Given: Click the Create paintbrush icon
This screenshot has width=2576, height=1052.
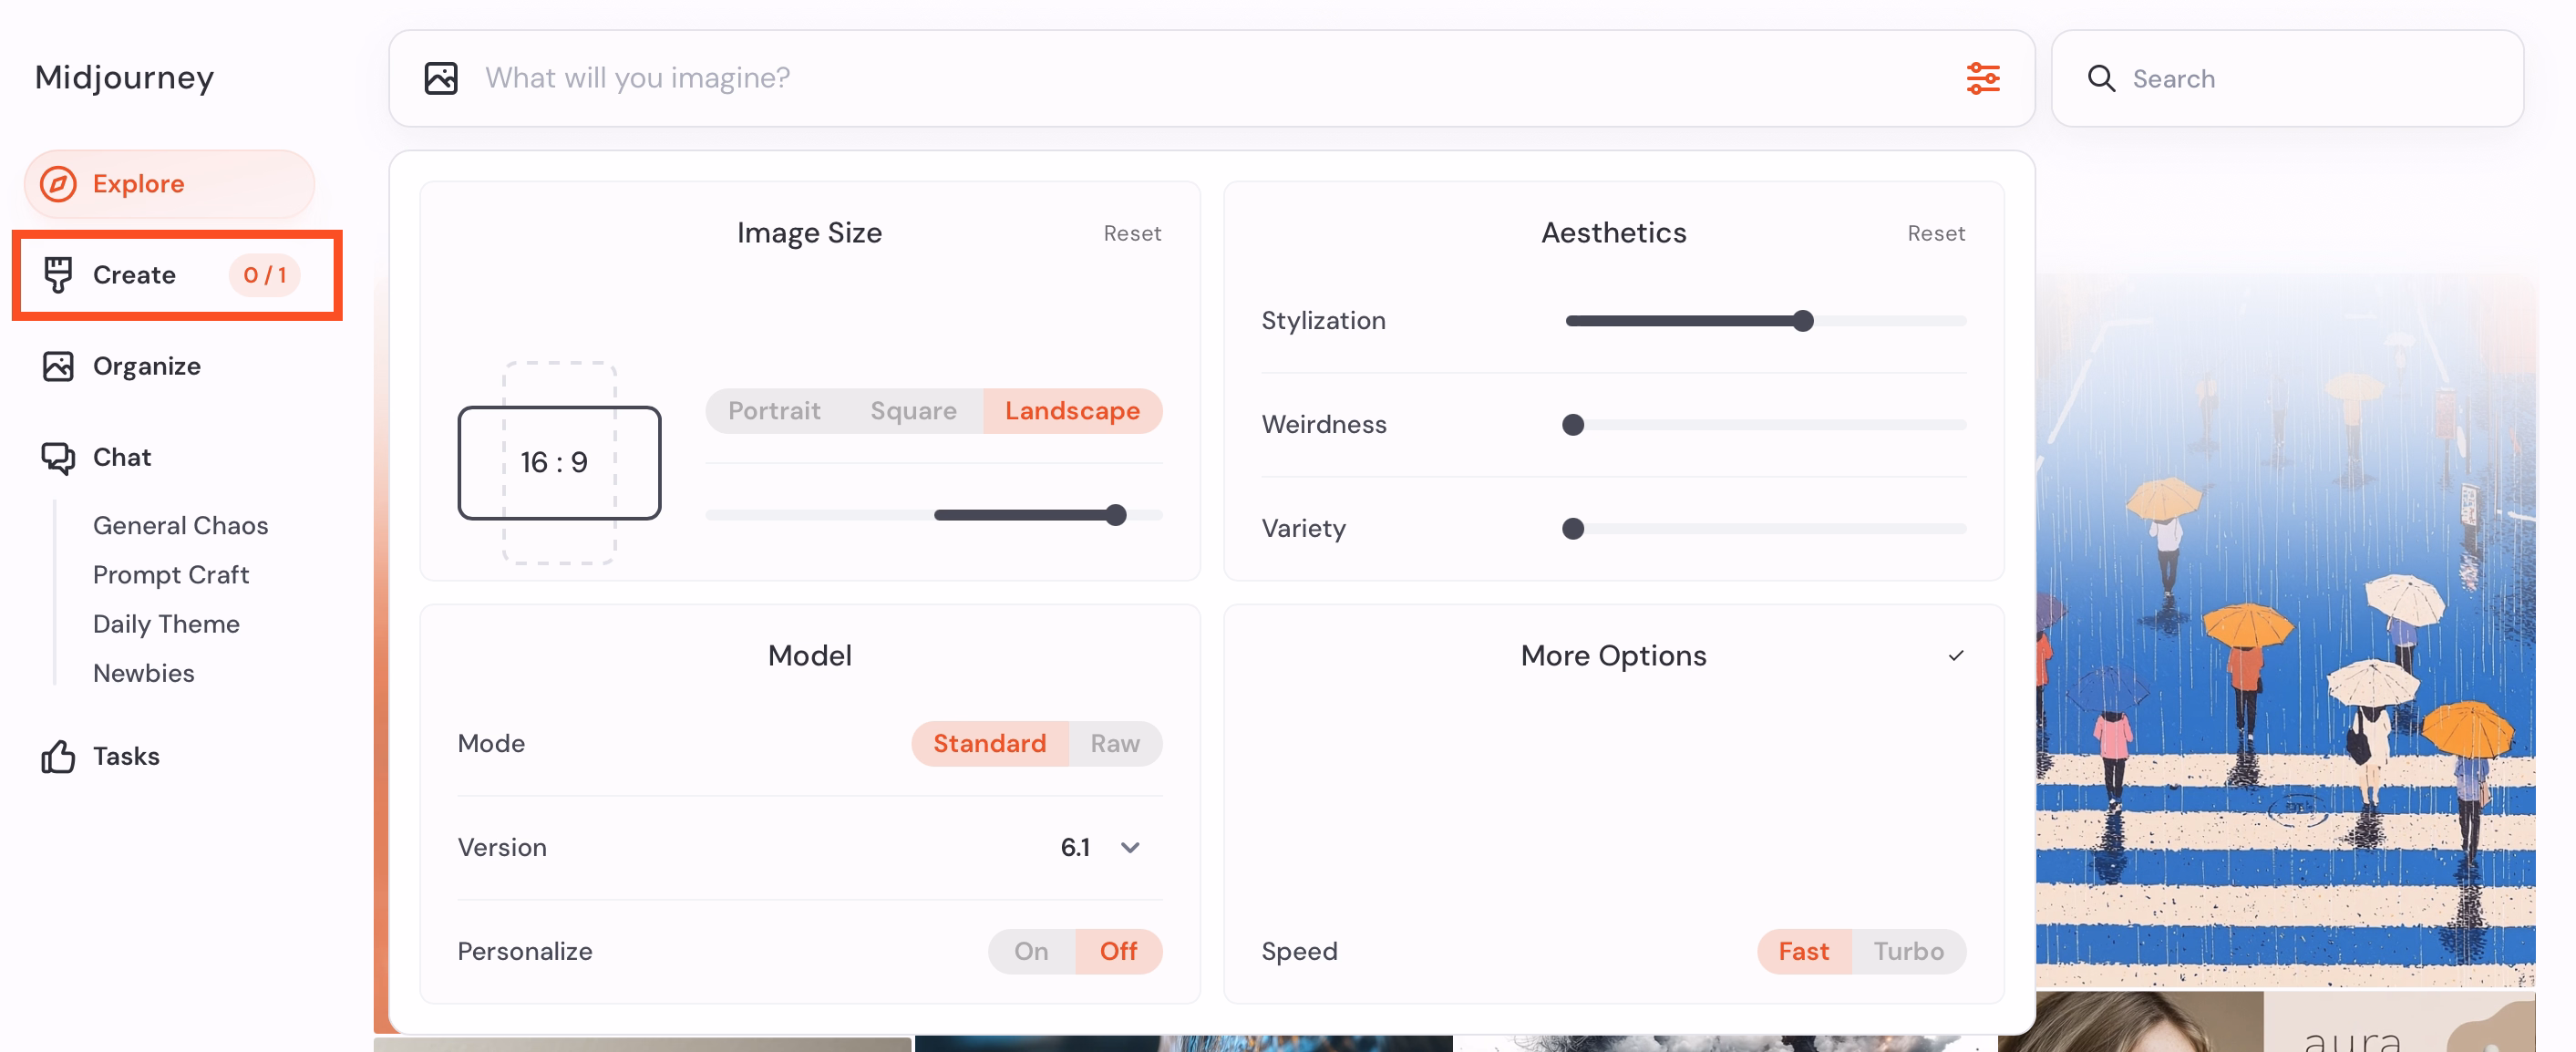Looking at the screenshot, I should (x=58, y=275).
